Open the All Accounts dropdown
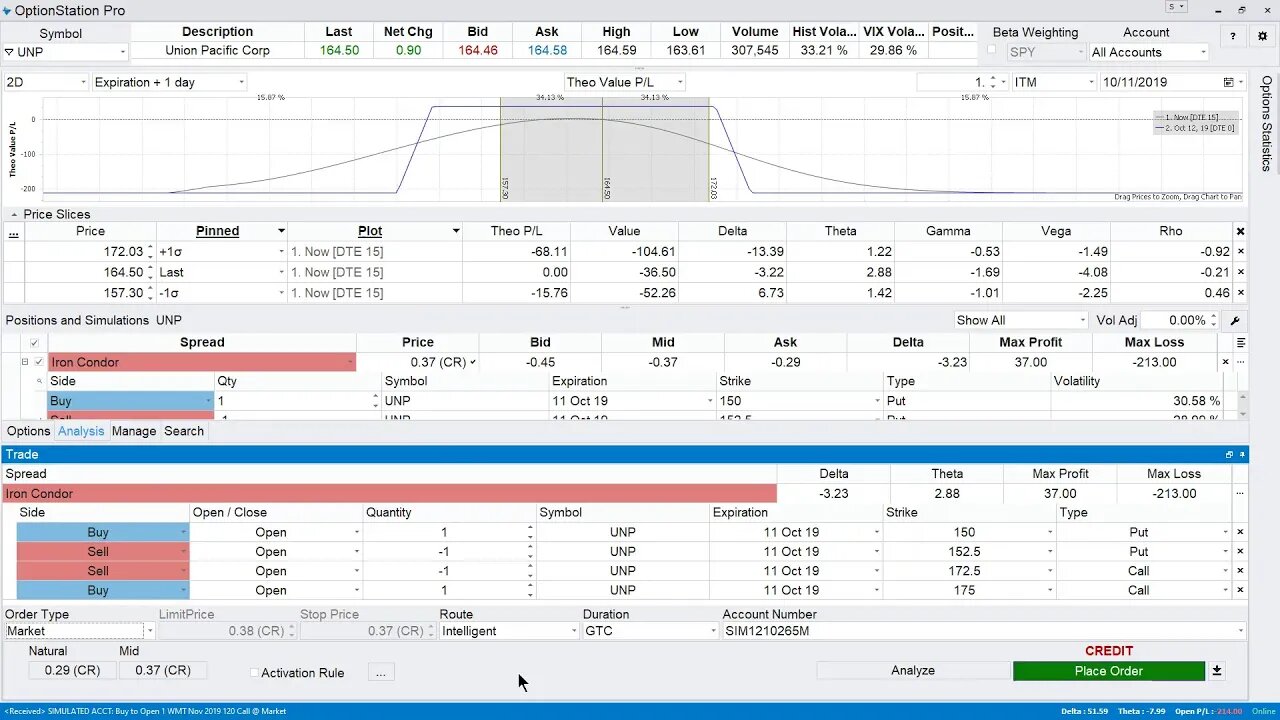This screenshot has height=720, width=1280. 1203,52
